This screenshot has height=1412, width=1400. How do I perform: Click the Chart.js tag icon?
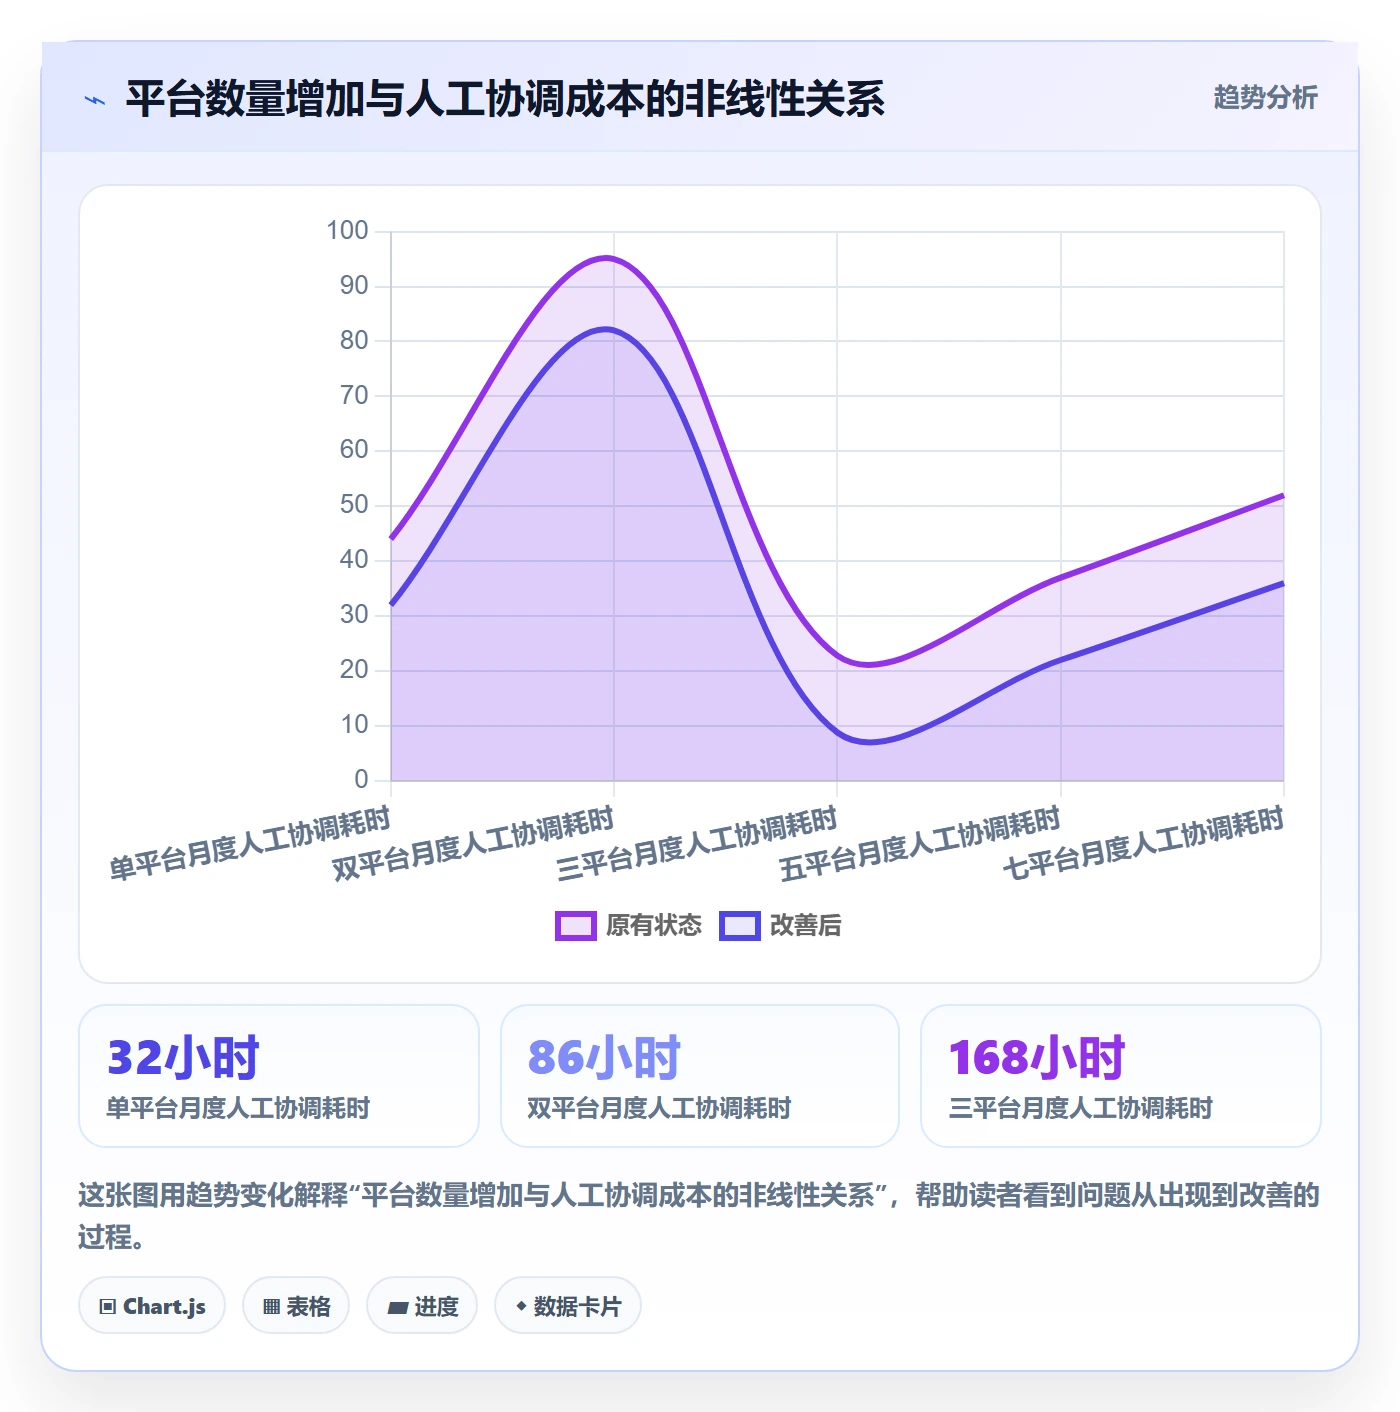click(108, 1306)
